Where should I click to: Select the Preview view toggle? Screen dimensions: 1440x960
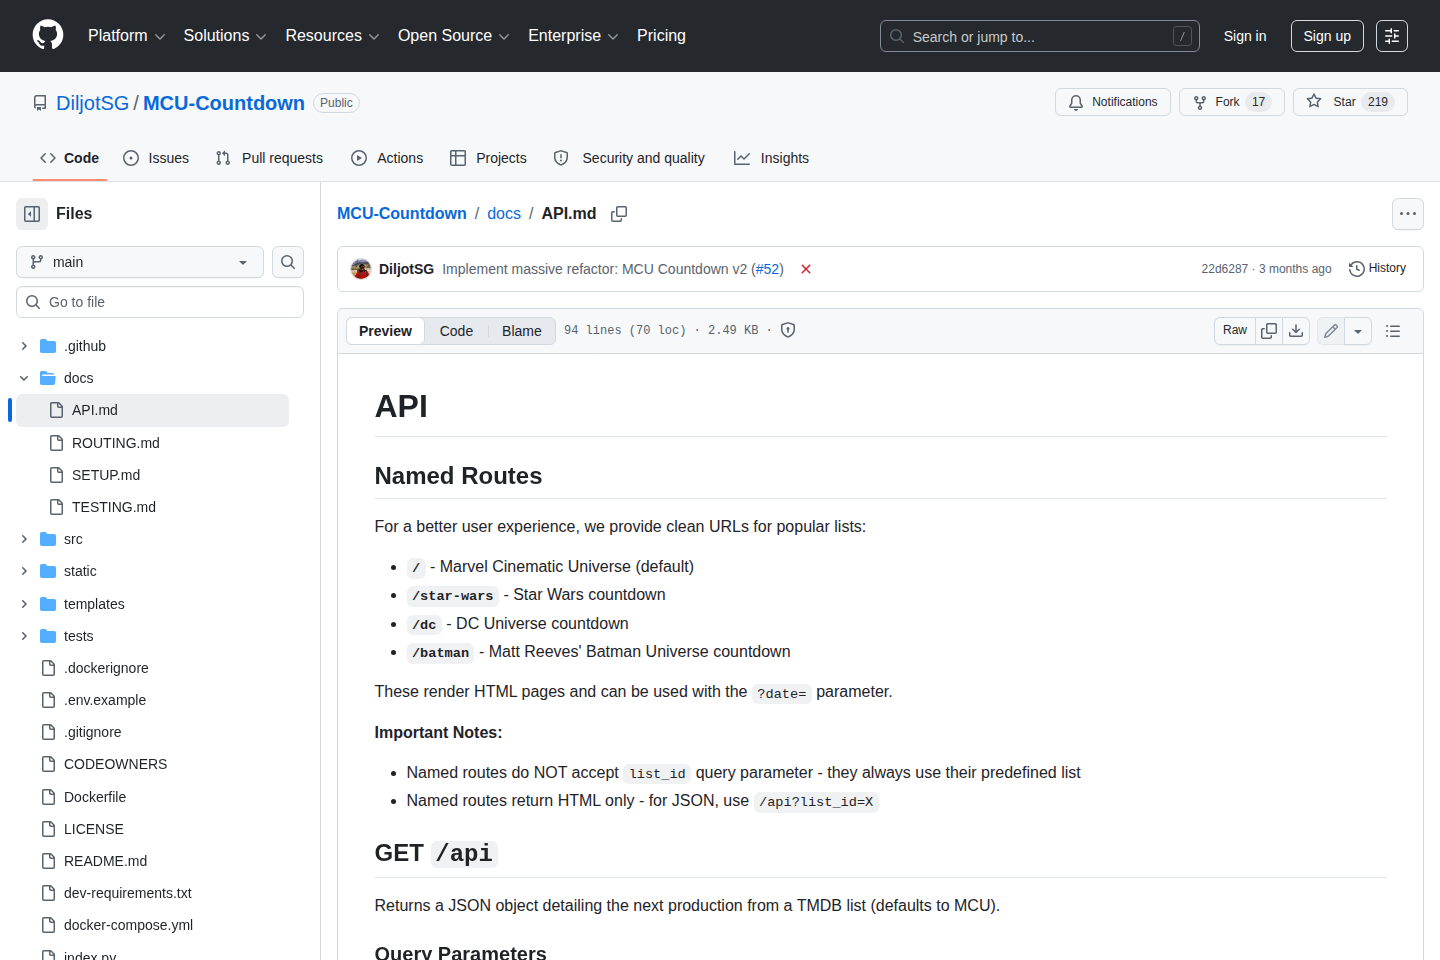(385, 331)
